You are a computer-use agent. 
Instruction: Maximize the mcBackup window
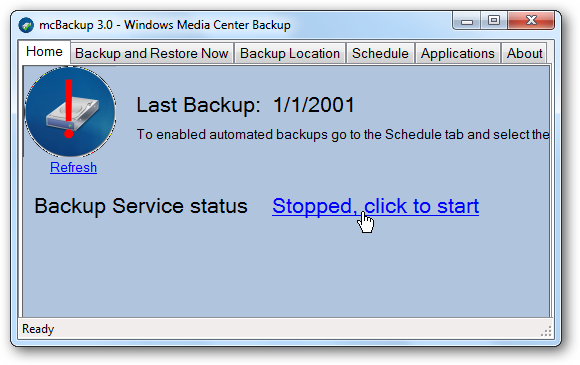click(x=494, y=21)
